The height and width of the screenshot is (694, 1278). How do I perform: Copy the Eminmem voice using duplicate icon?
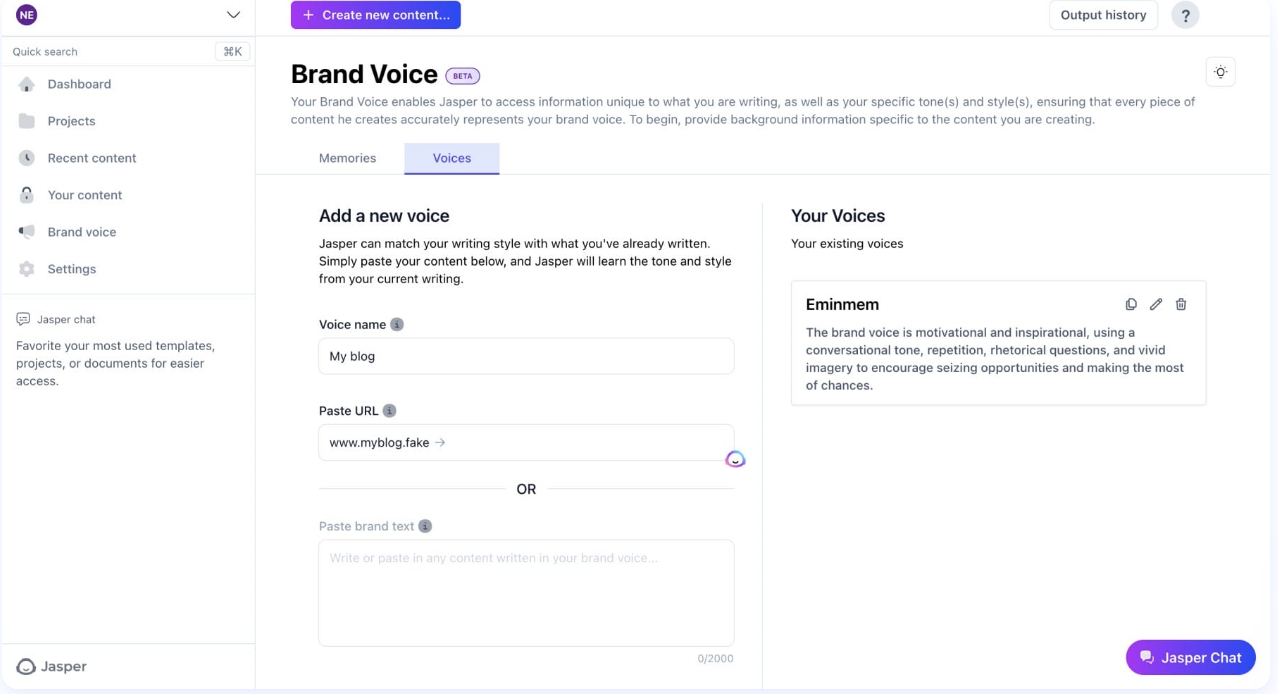click(x=1131, y=304)
